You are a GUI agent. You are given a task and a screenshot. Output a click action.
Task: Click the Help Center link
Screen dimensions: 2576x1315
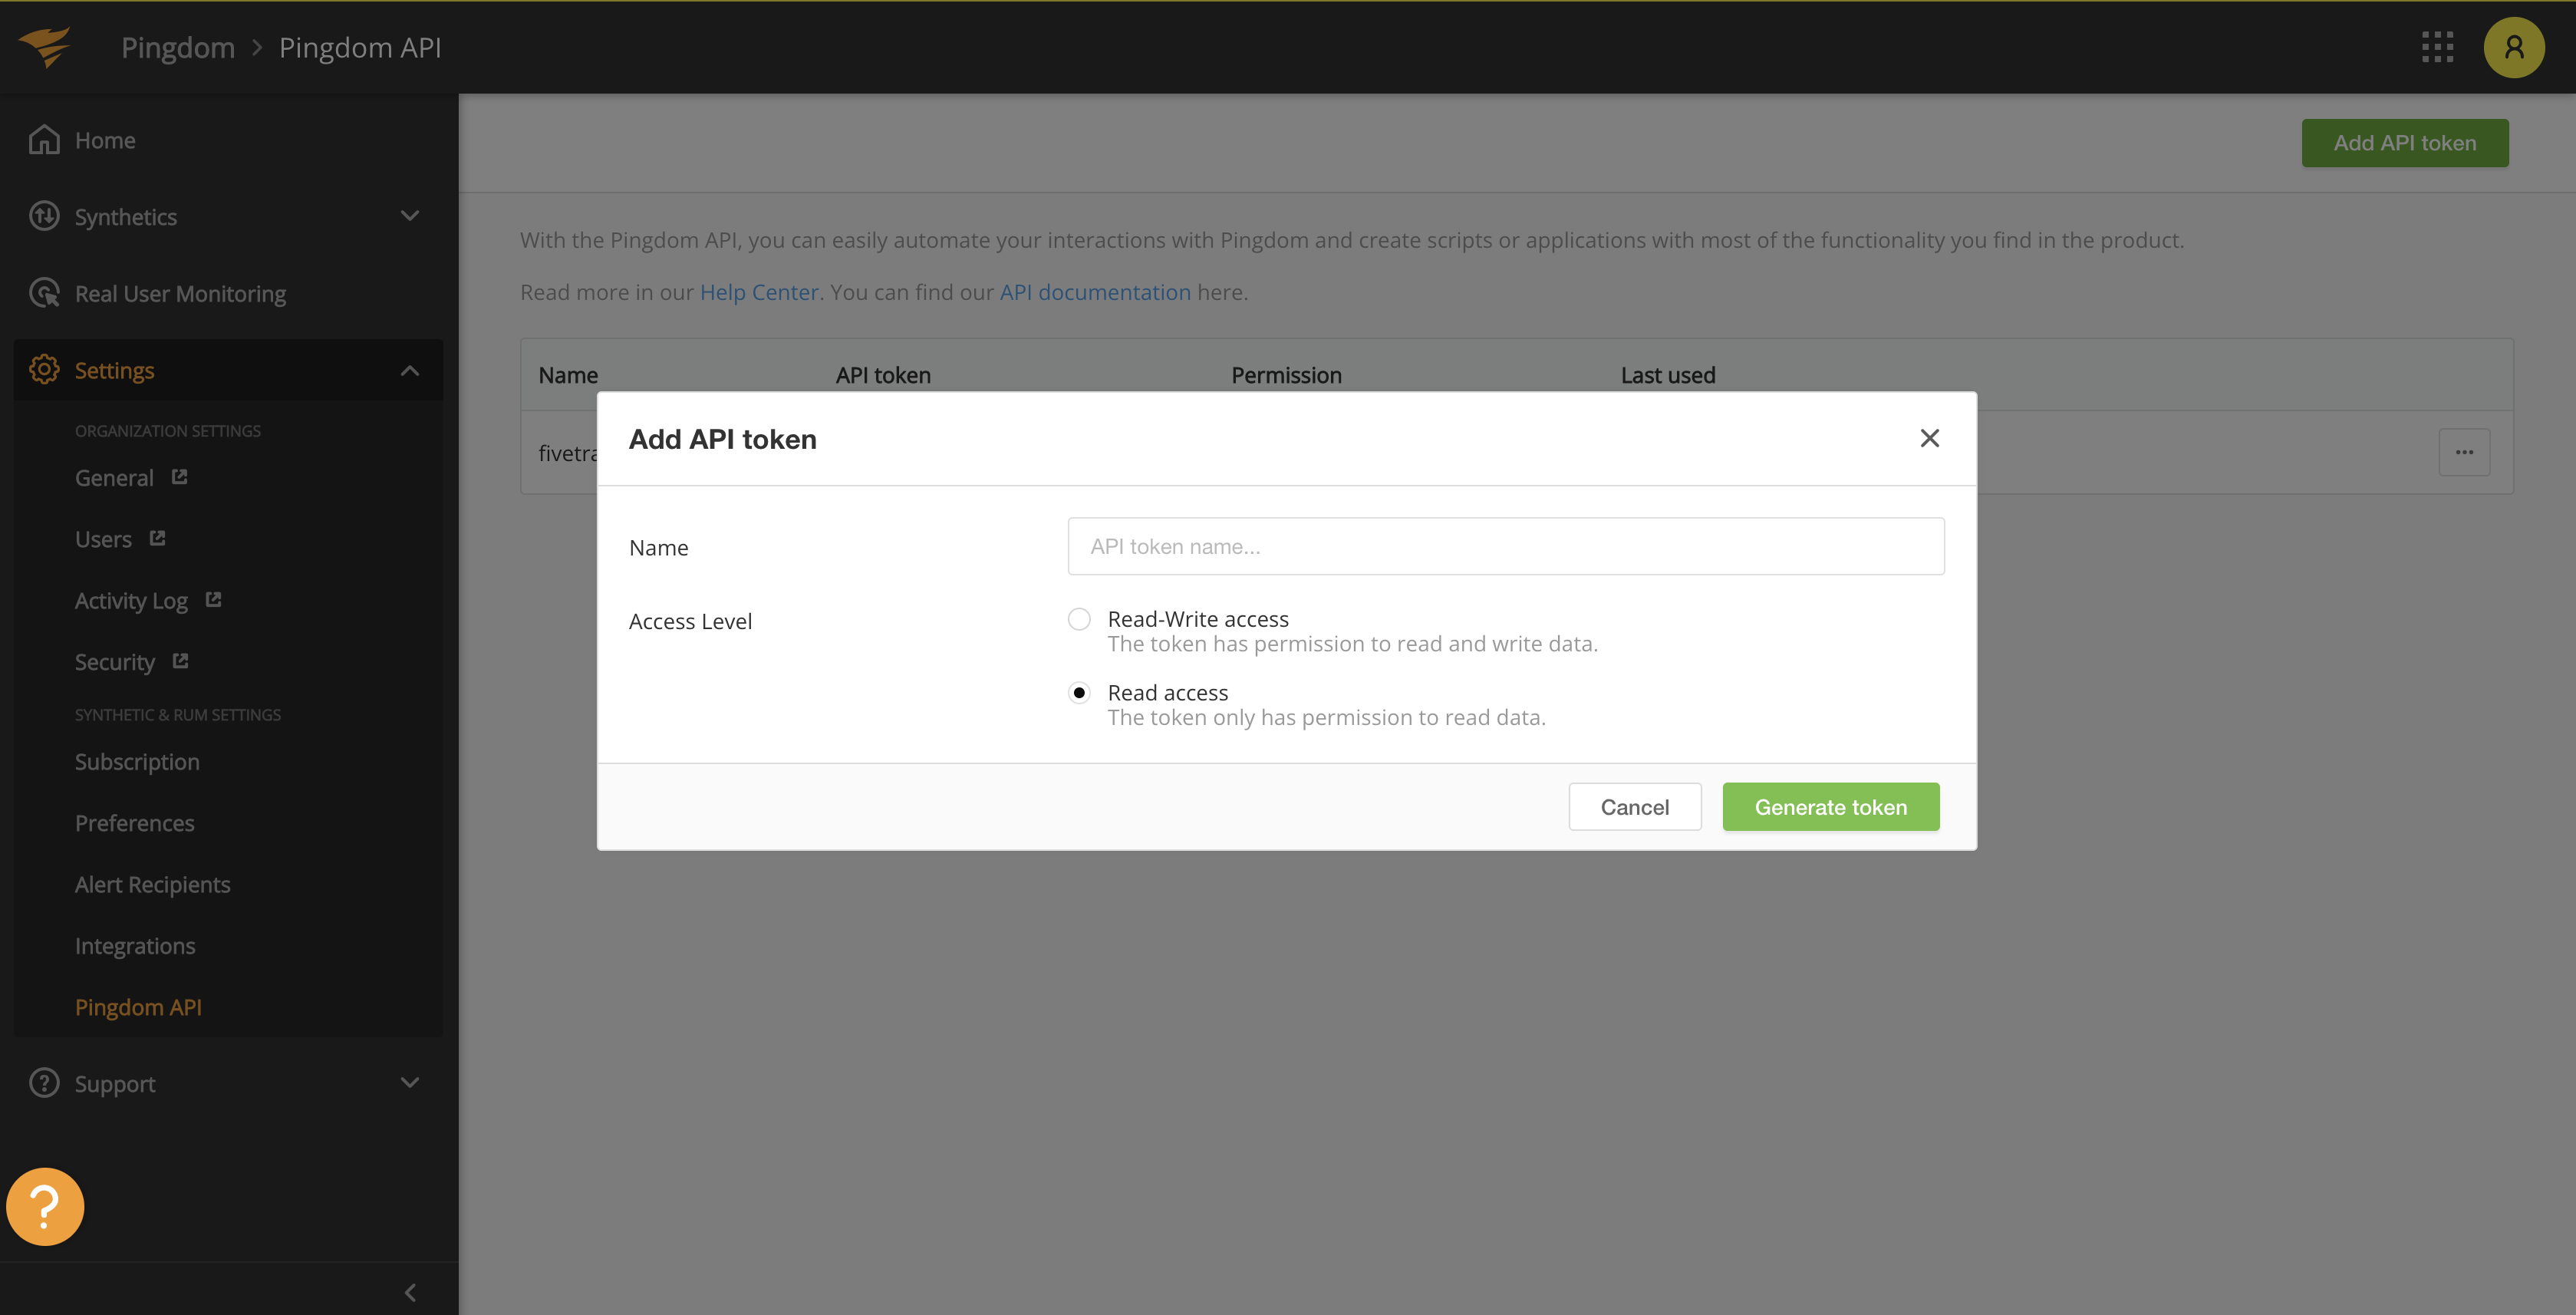pos(758,290)
